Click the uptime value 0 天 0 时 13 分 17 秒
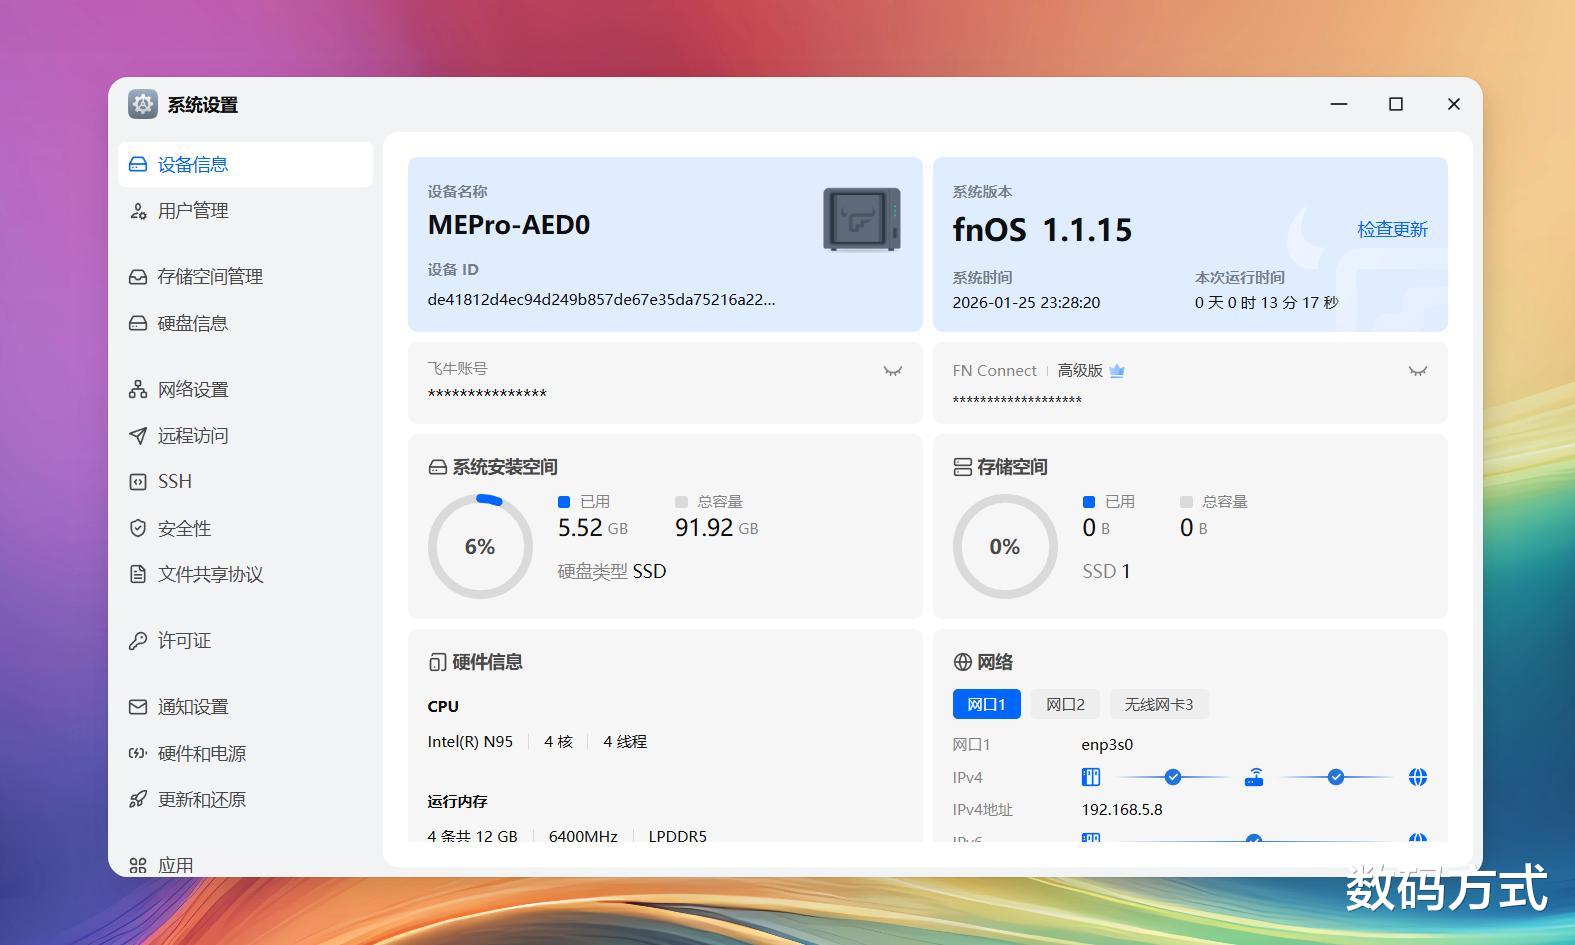 coord(1266,302)
